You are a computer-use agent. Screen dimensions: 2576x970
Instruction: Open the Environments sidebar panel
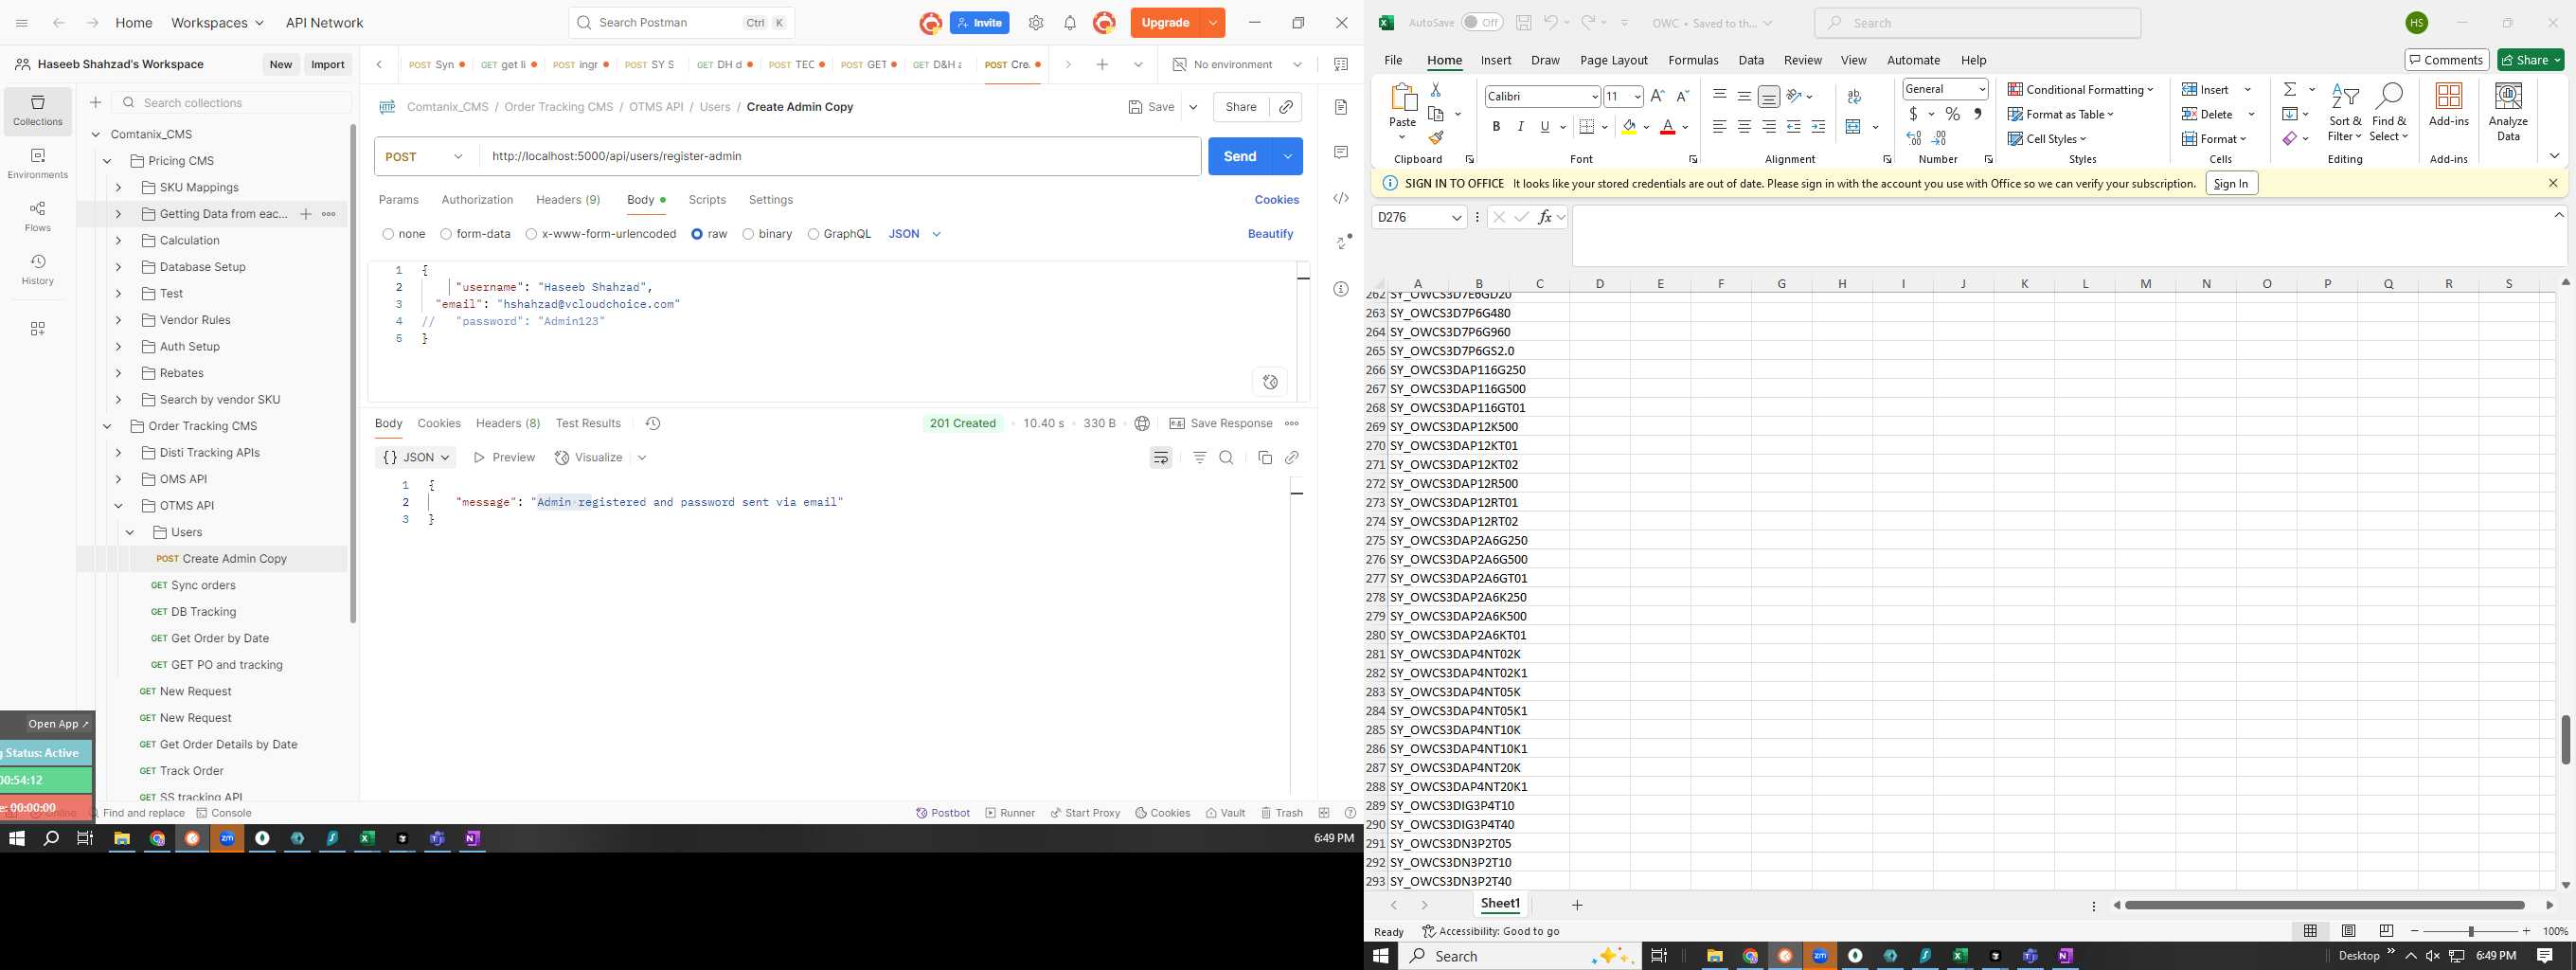pyautogui.click(x=38, y=164)
